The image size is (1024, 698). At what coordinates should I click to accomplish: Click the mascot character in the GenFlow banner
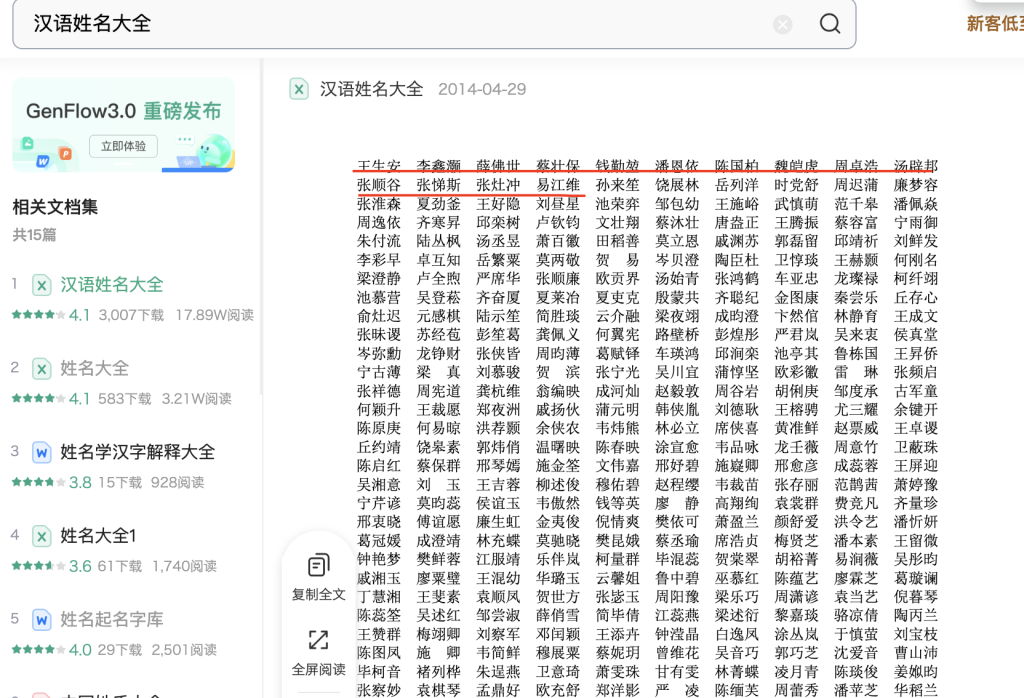212,150
